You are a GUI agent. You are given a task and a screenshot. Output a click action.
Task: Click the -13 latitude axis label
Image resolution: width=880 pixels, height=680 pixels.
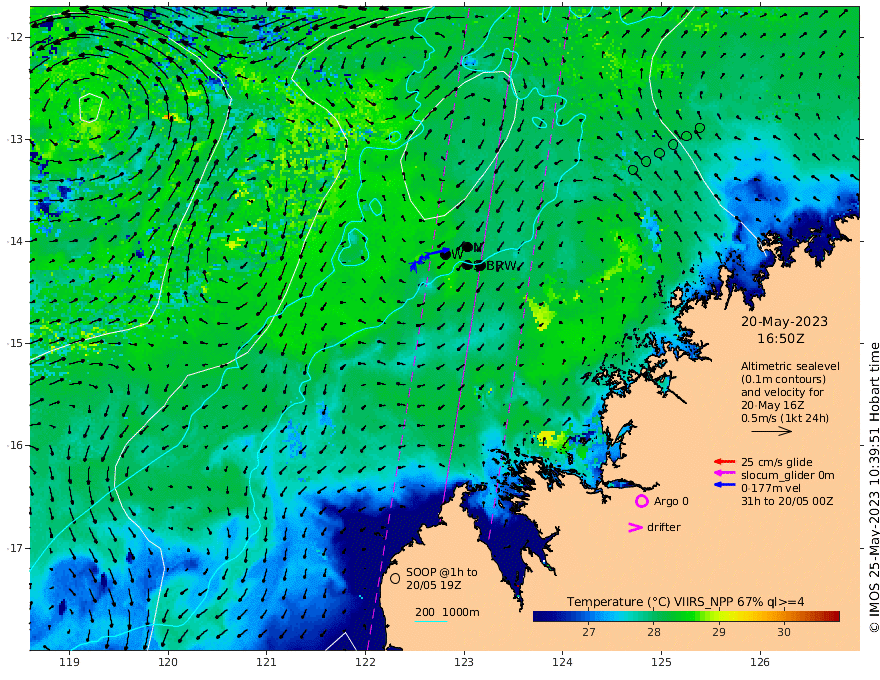point(15,139)
